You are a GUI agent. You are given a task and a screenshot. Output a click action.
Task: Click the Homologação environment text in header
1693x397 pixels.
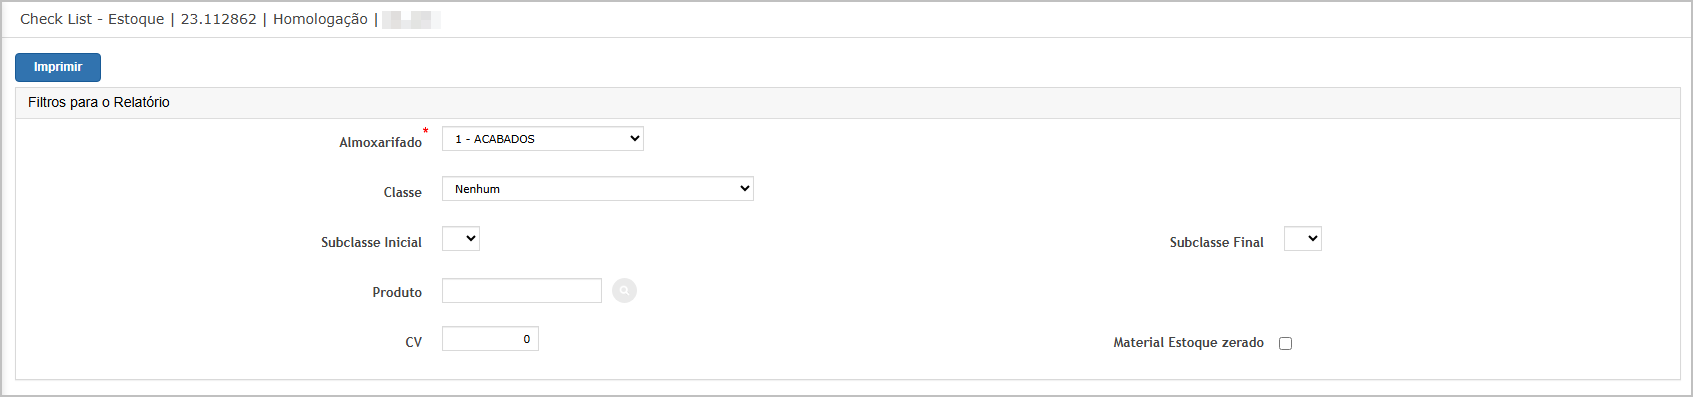pyautogui.click(x=320, y=19)
